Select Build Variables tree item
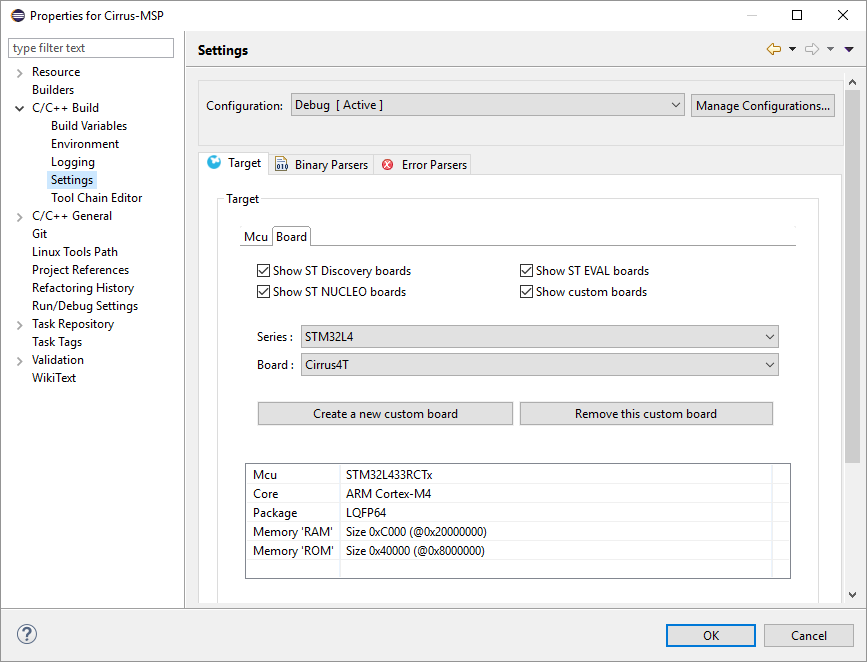This screenshot has height=662, width=867. point(89,126)
